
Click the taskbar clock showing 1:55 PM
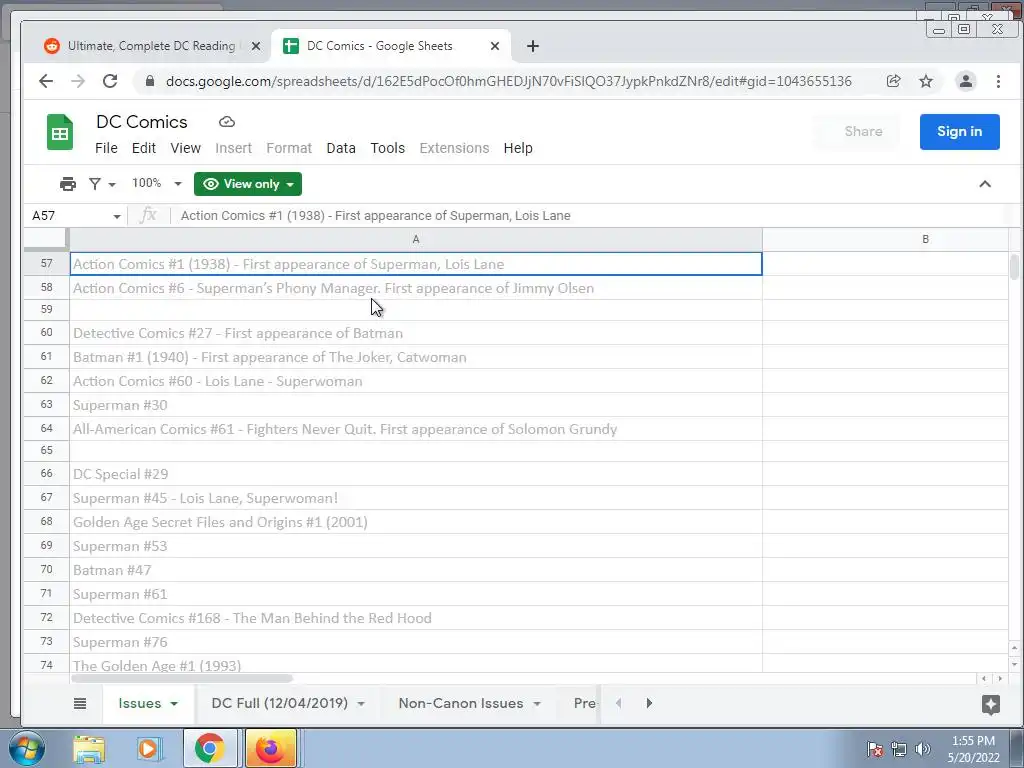tap(973, 749)
